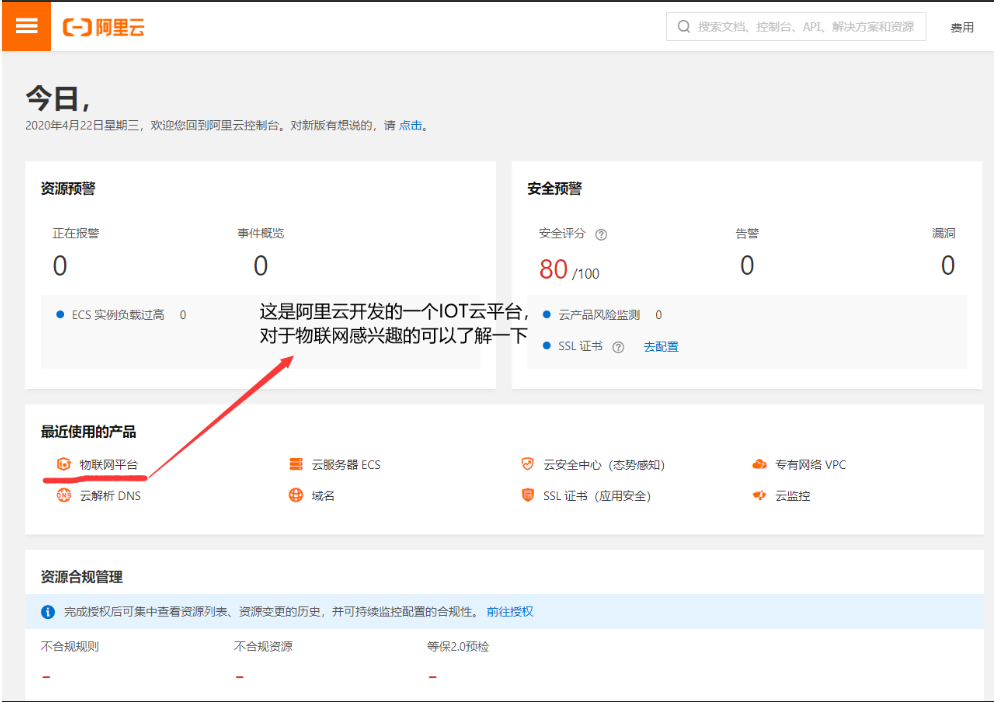
Task: Open the 域名 product
Action: point(323,496)
